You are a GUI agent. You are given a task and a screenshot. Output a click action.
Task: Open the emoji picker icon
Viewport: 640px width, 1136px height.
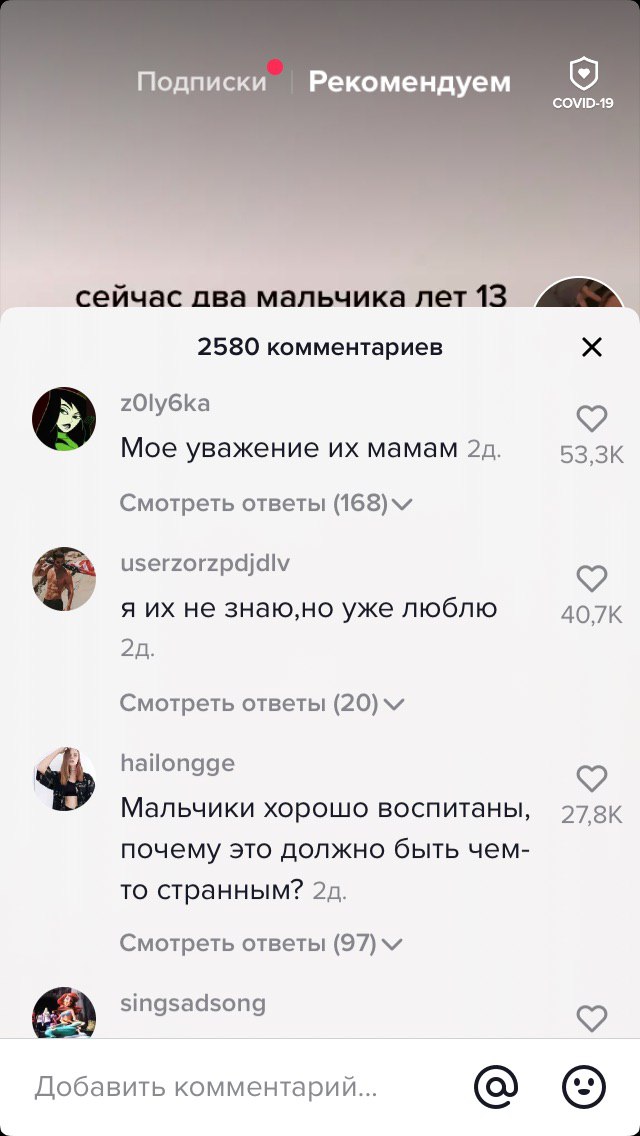584,1086
